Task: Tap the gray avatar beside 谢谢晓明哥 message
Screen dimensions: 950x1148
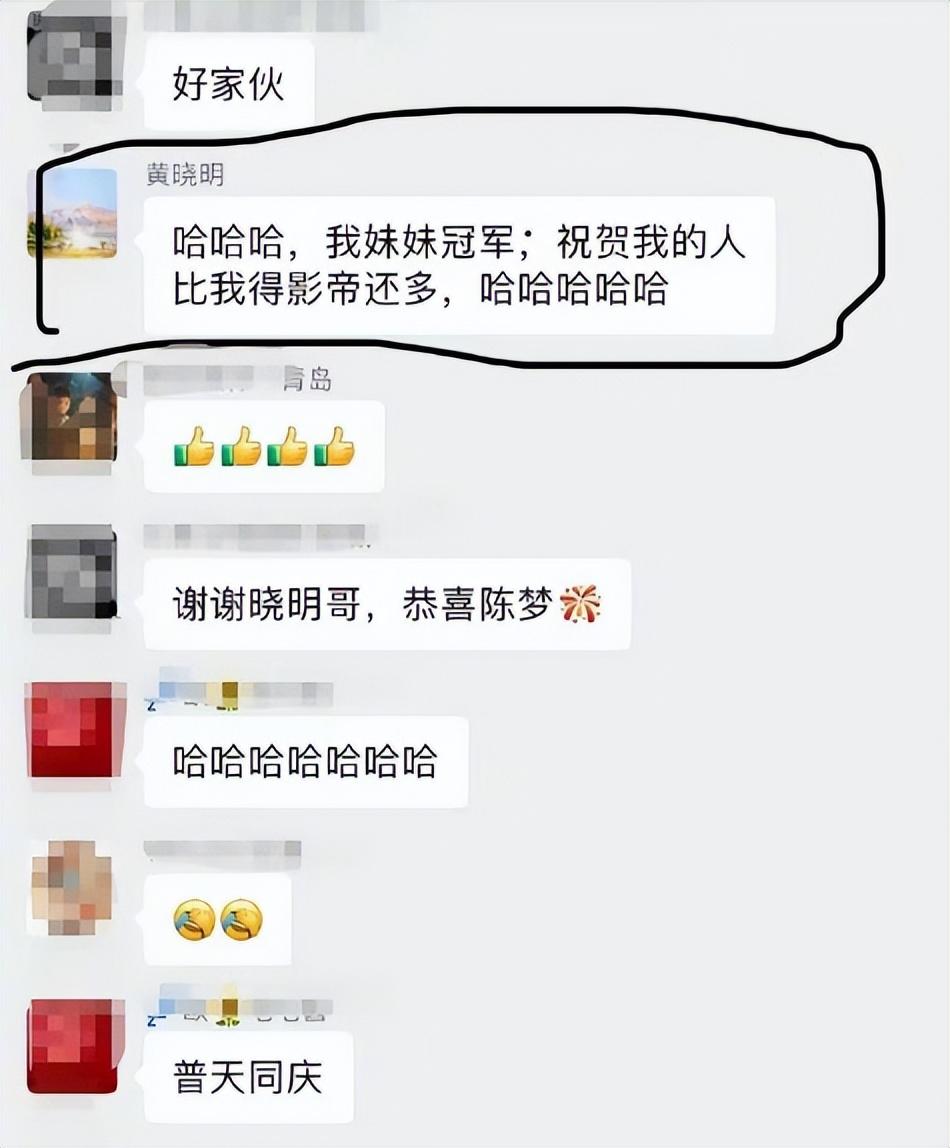Action: tap(72, 572)
